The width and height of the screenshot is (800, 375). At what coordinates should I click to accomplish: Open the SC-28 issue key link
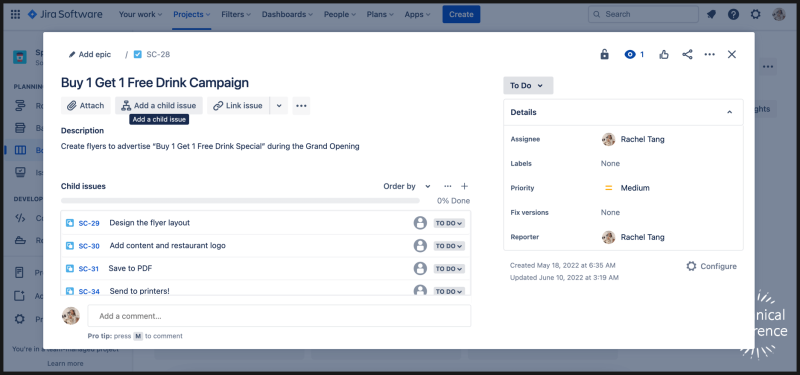coord(158,54)
